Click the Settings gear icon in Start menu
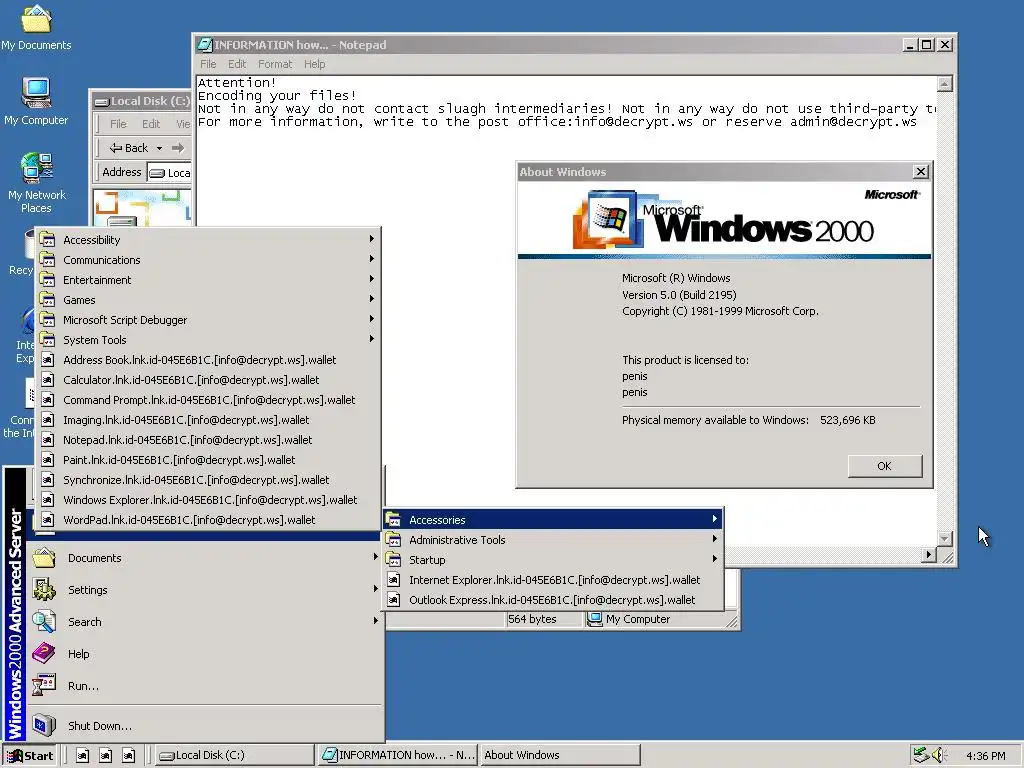The height and width of the screenshot is (768, 1024). pos(44,590)
